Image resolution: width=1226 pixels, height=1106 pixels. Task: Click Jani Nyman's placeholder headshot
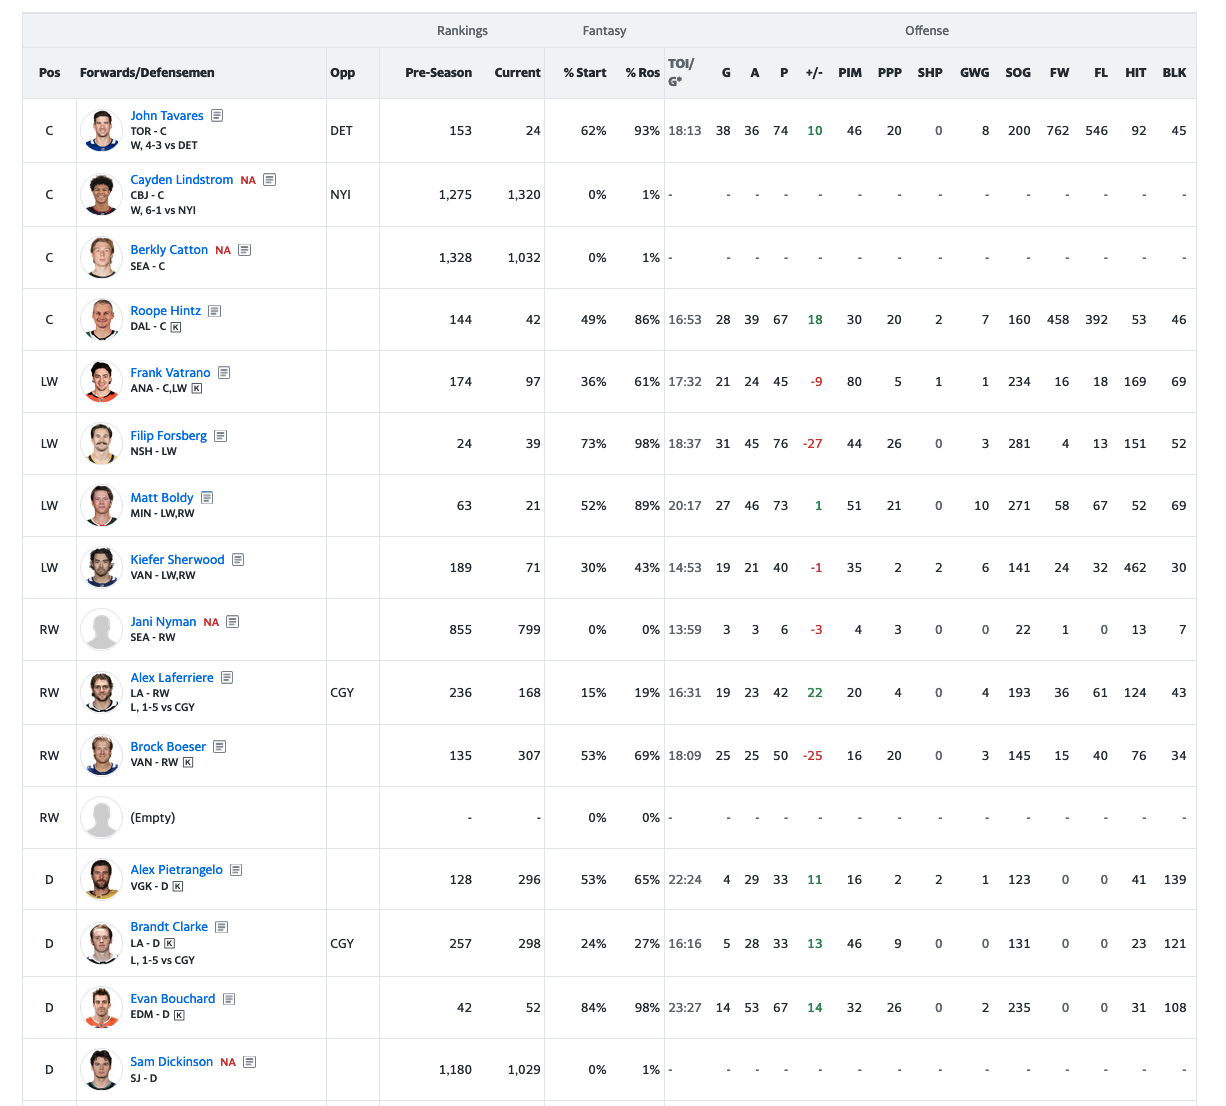pyautogui.click(x=101, y=630)
